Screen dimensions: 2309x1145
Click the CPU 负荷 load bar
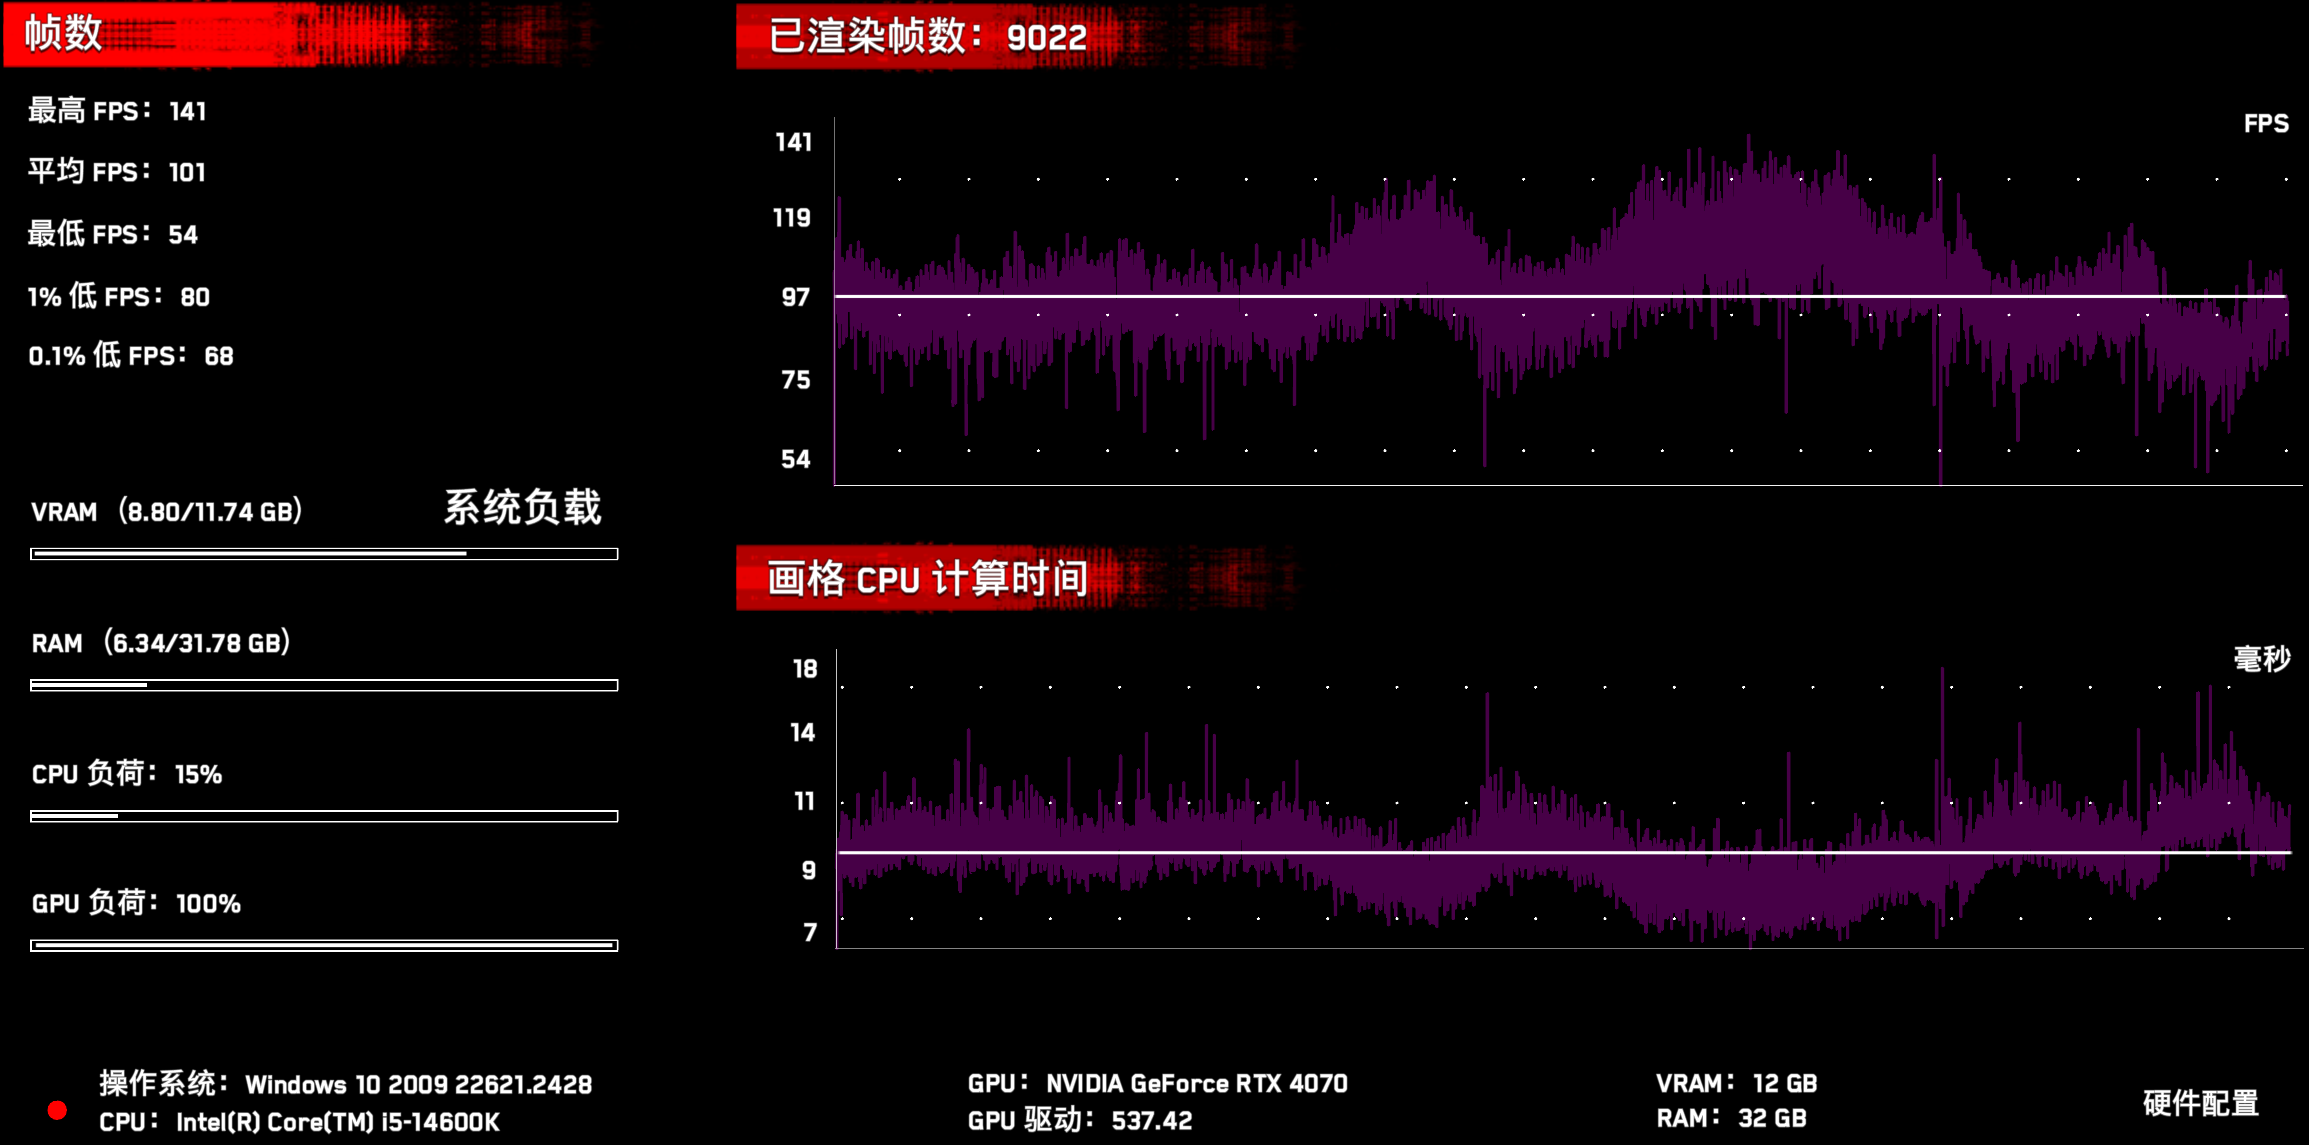coord(324,816)
